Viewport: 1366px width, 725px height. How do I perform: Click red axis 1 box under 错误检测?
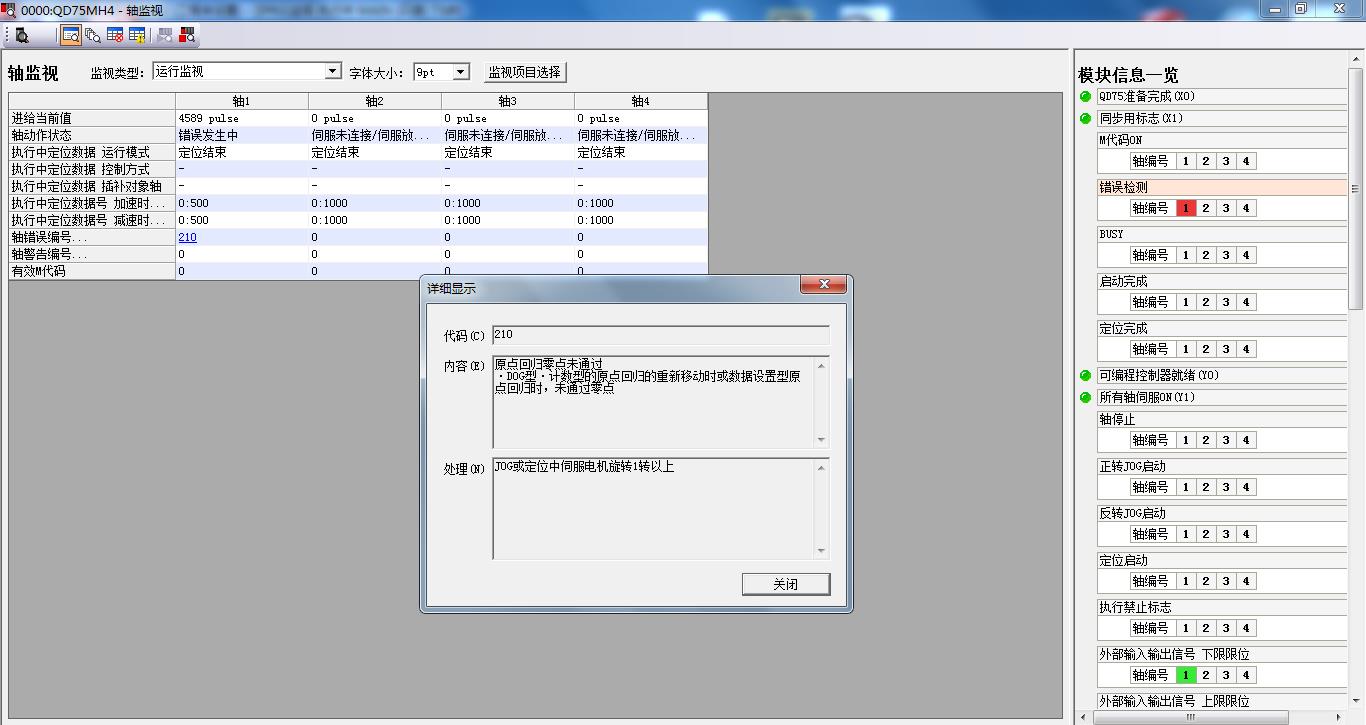[1185, 209]
